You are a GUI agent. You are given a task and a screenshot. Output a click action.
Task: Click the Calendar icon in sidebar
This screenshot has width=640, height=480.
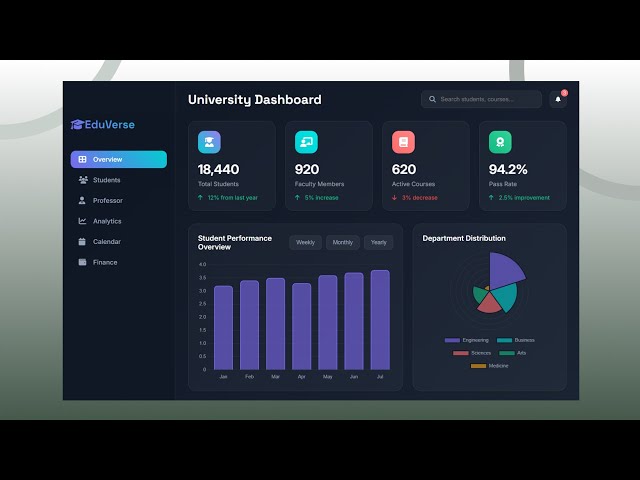click(x=82, y=242)
